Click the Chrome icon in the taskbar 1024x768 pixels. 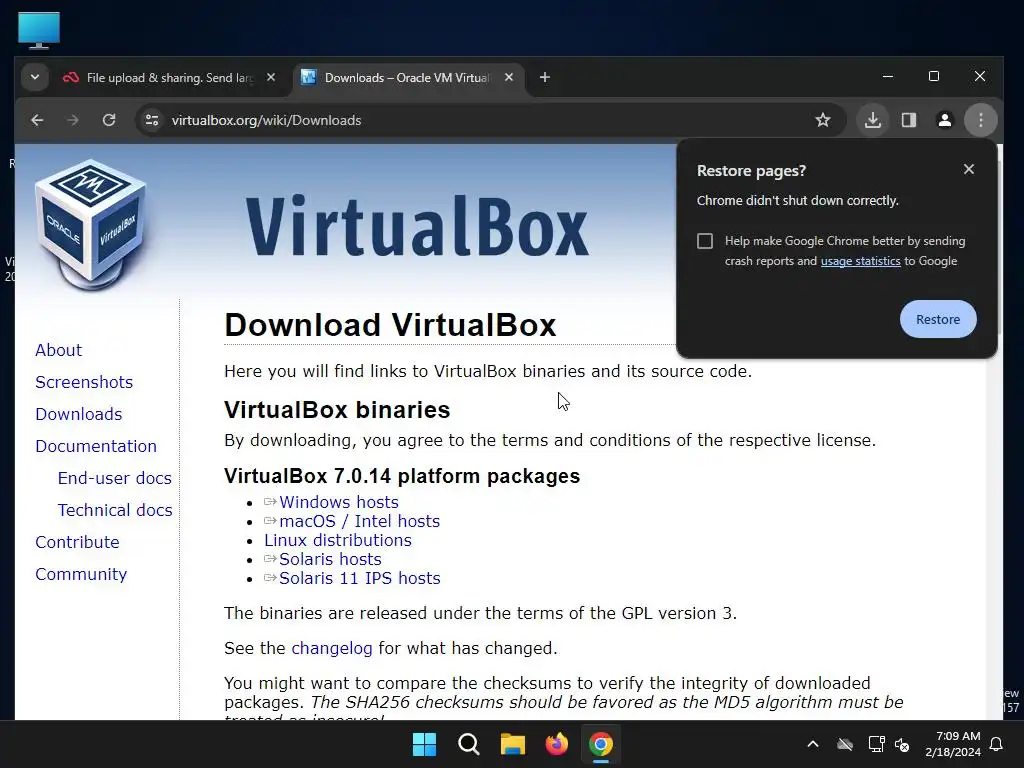tap(601, 744)
